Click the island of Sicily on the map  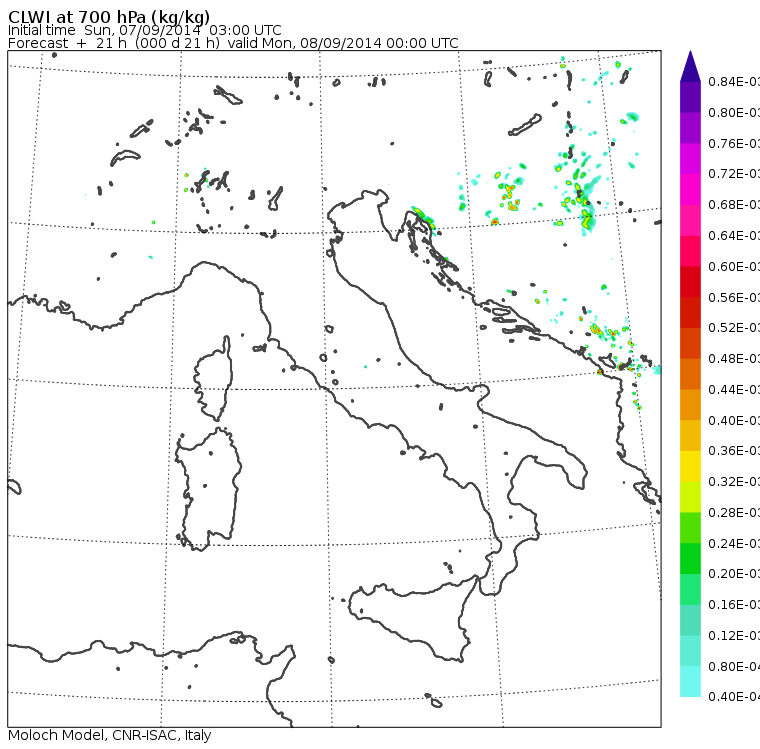(412, 616)
